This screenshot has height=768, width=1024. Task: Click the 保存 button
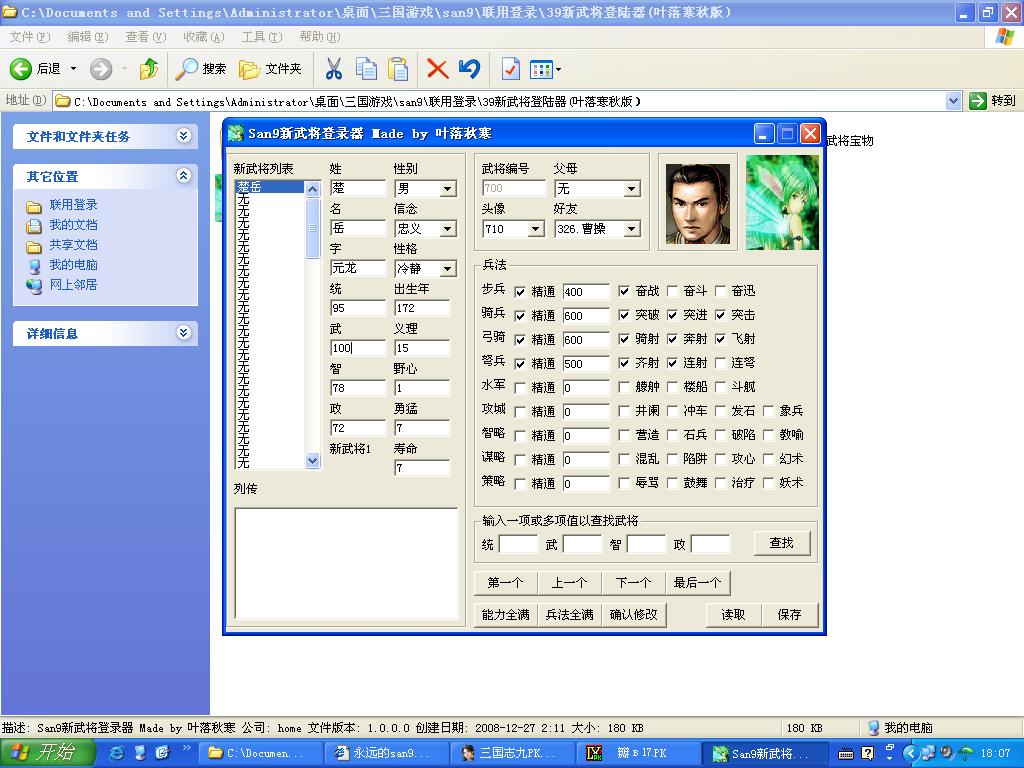point(789,614)
